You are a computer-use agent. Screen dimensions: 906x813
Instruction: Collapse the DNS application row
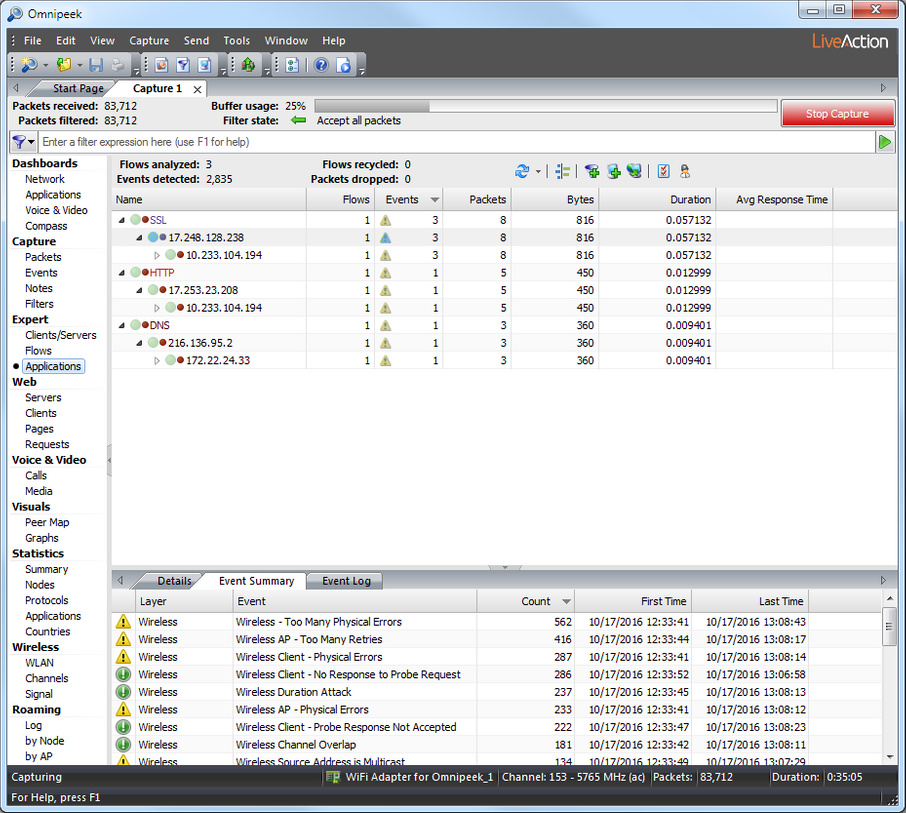point(121,325)
